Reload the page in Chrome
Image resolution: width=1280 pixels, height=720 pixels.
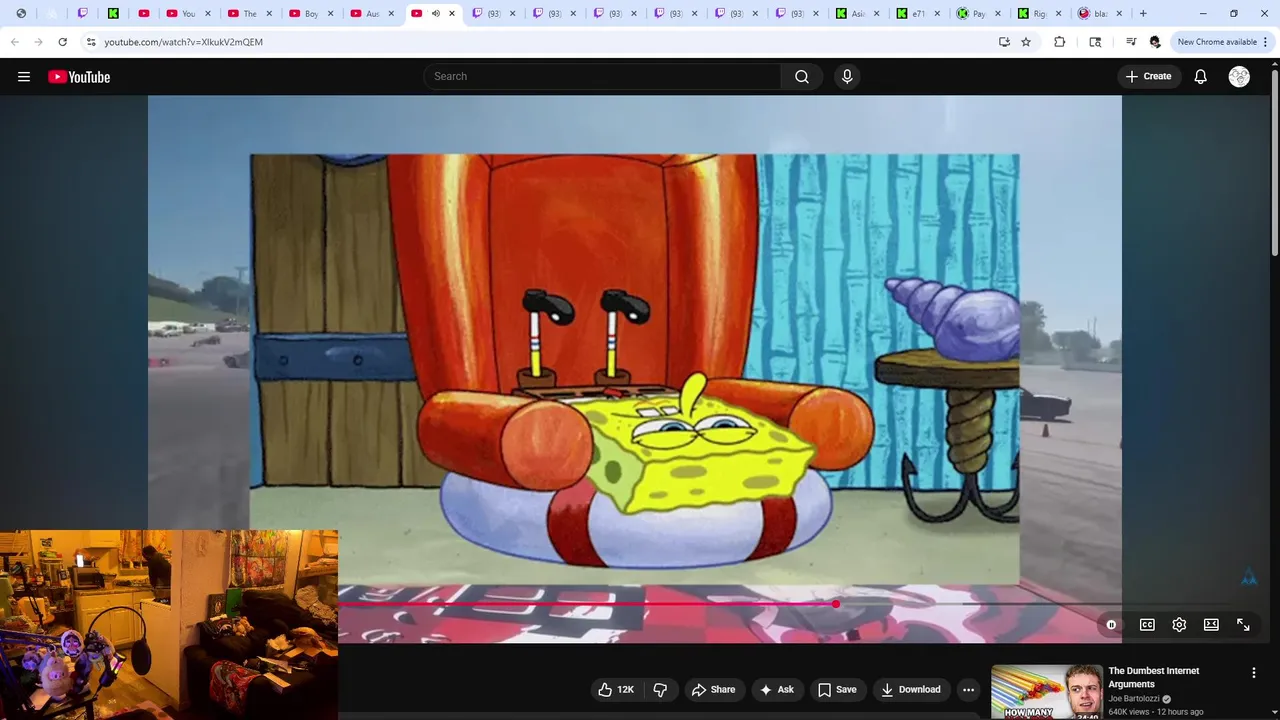pyautogui.click(x=62, y=42)
